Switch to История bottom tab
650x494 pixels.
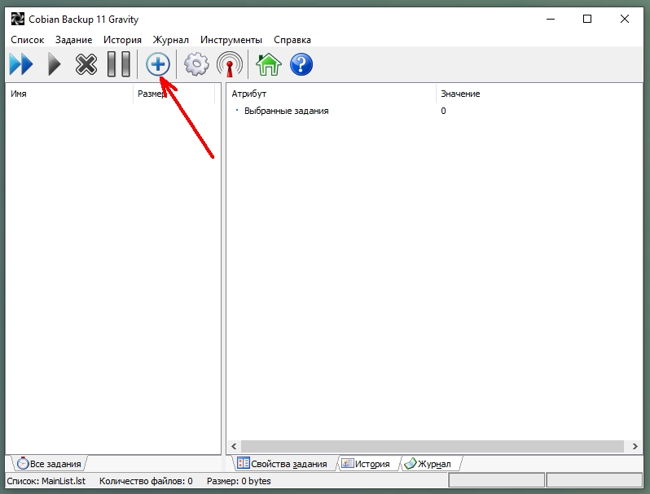tap(366, 464)
